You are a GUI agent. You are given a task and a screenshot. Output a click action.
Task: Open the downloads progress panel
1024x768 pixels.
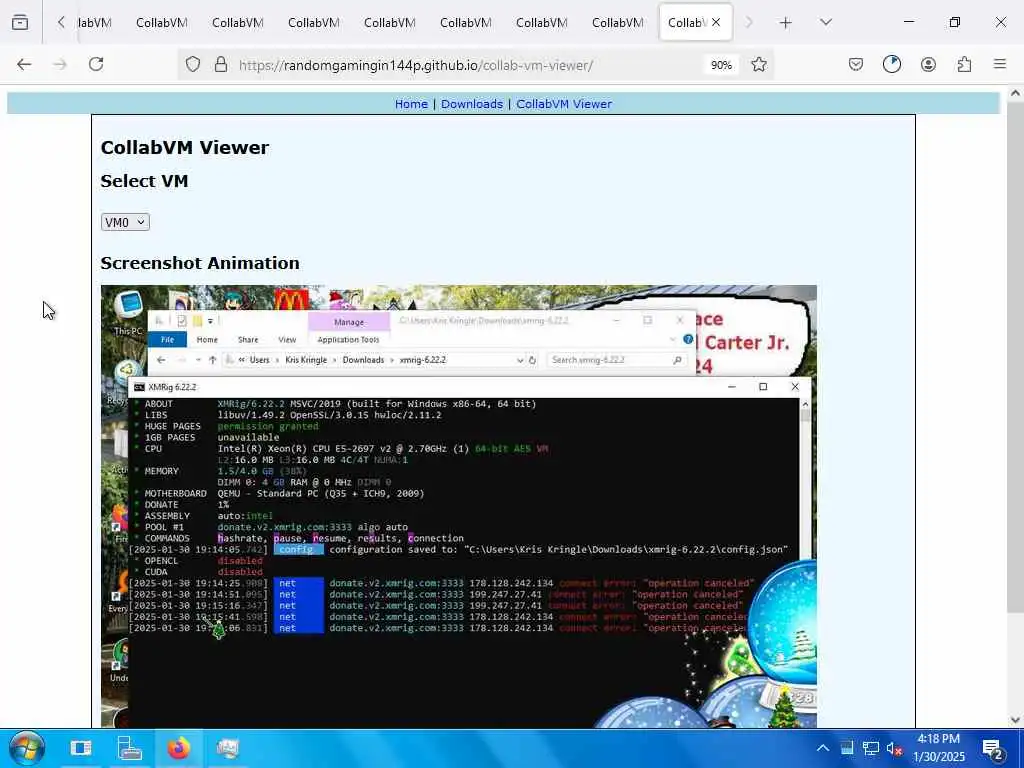click(891, 64)
